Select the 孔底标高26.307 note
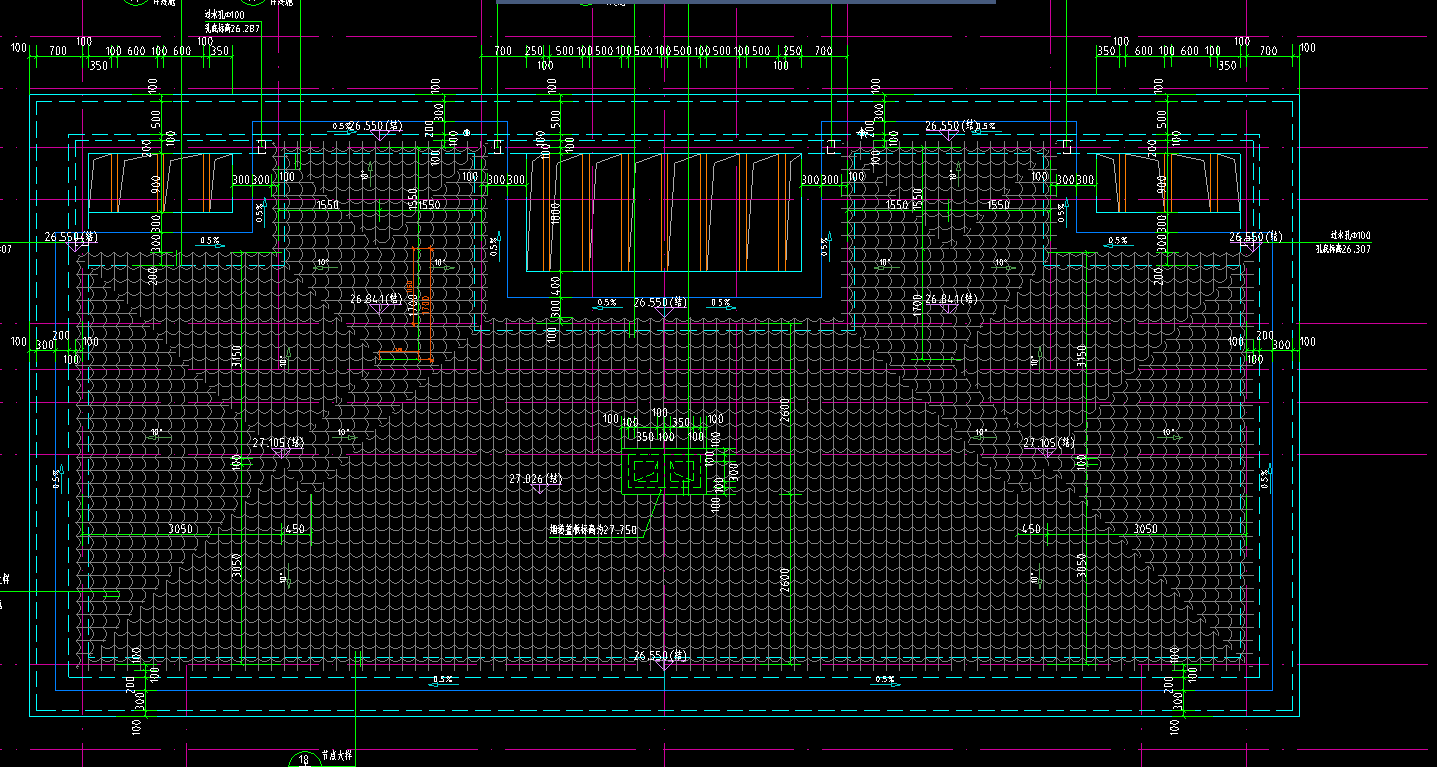Screen dimensions: 1437x767 pyautogui.click(x=1343, y=248)
